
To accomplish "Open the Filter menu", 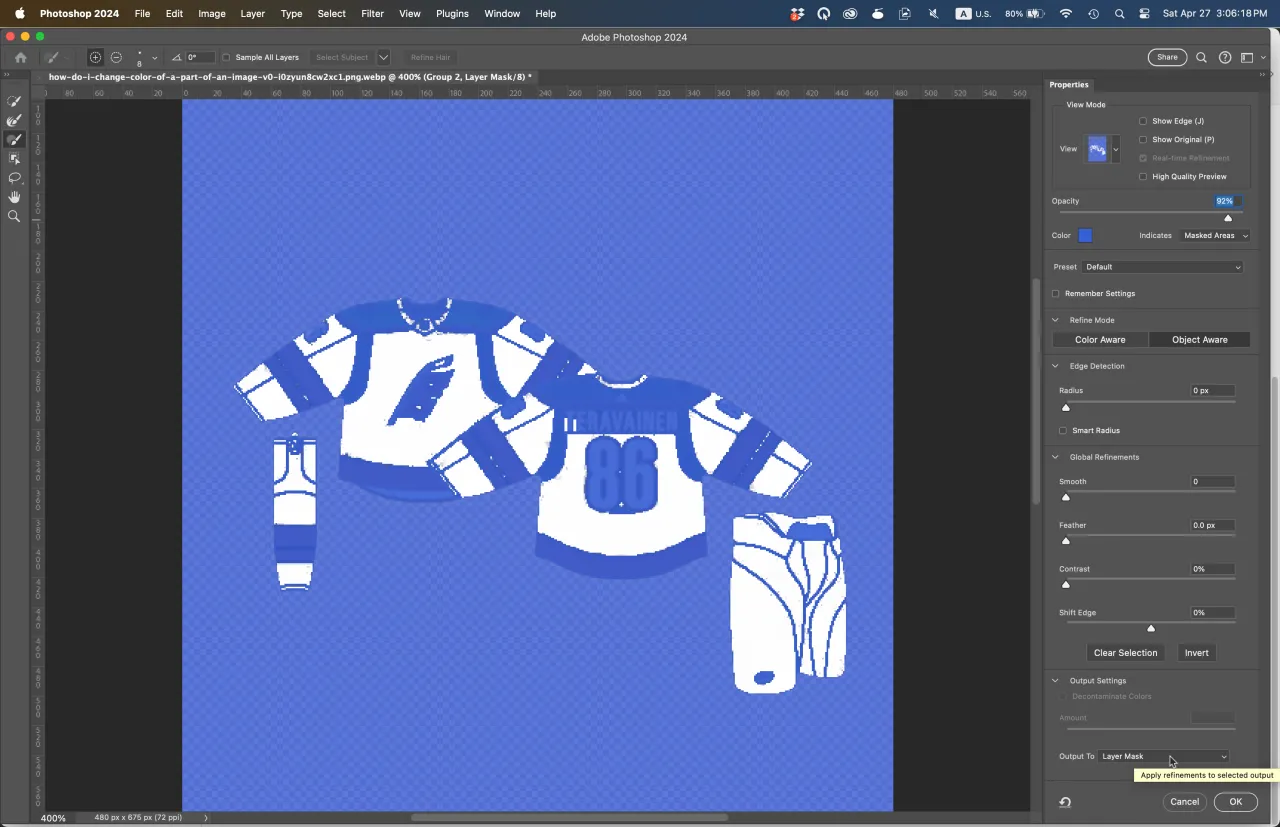I will pos(372,14).
